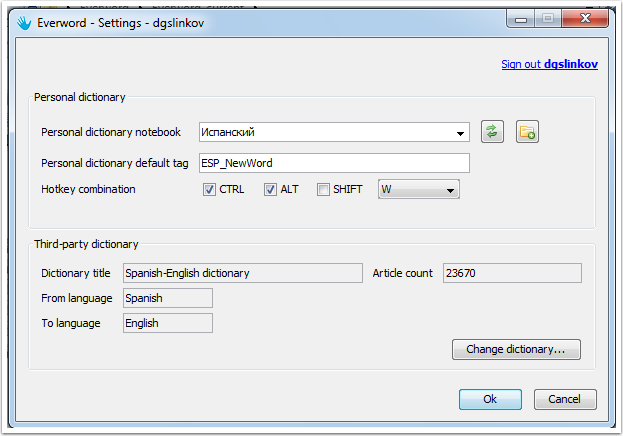Click the Article count label
The height and width of the screenshot is (436, 623).
point(402,273)
